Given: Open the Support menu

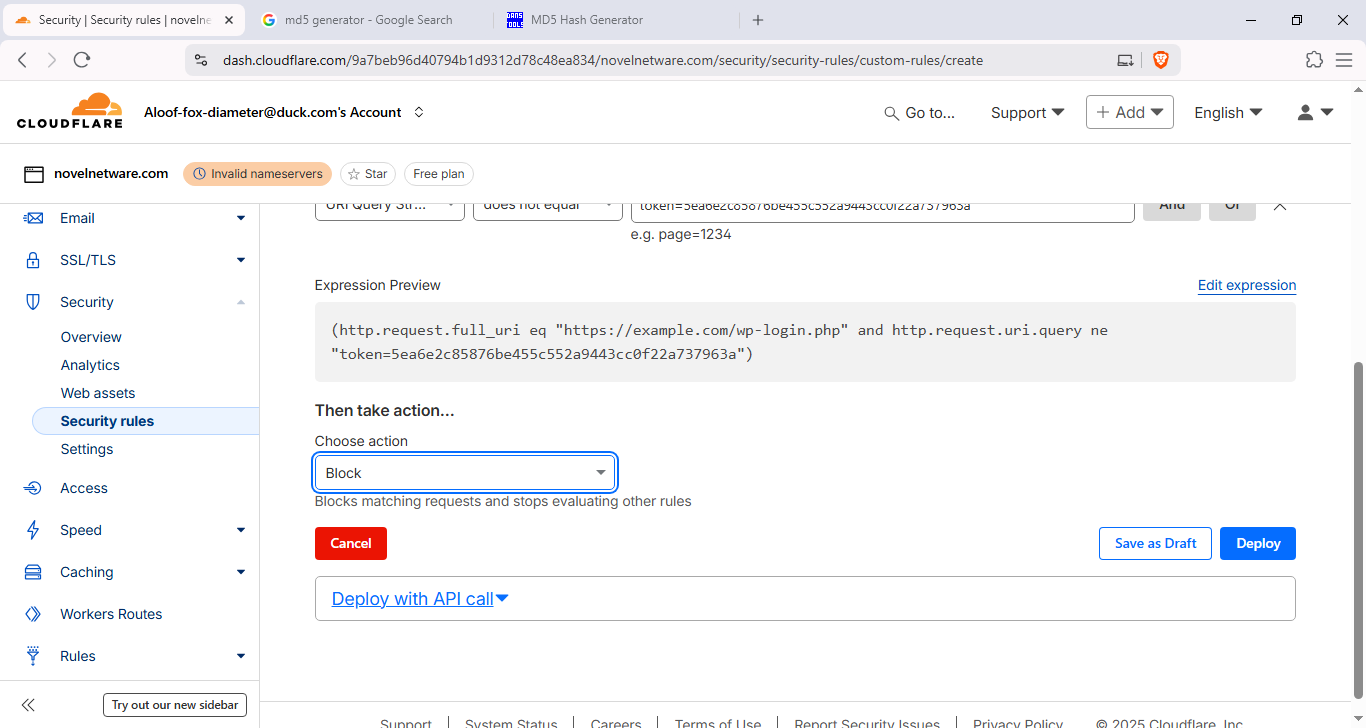Looking at the screenshot, I should coord(1027,113).
